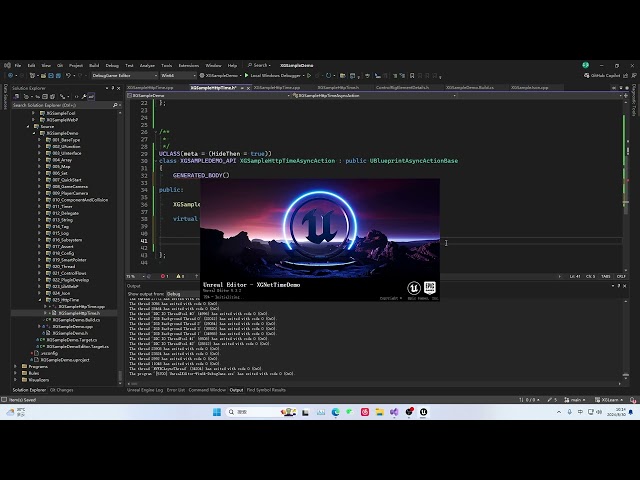Select the 012_Delegate folder
This screenshot has width=640, height=480.
click(x=66, y=213)
